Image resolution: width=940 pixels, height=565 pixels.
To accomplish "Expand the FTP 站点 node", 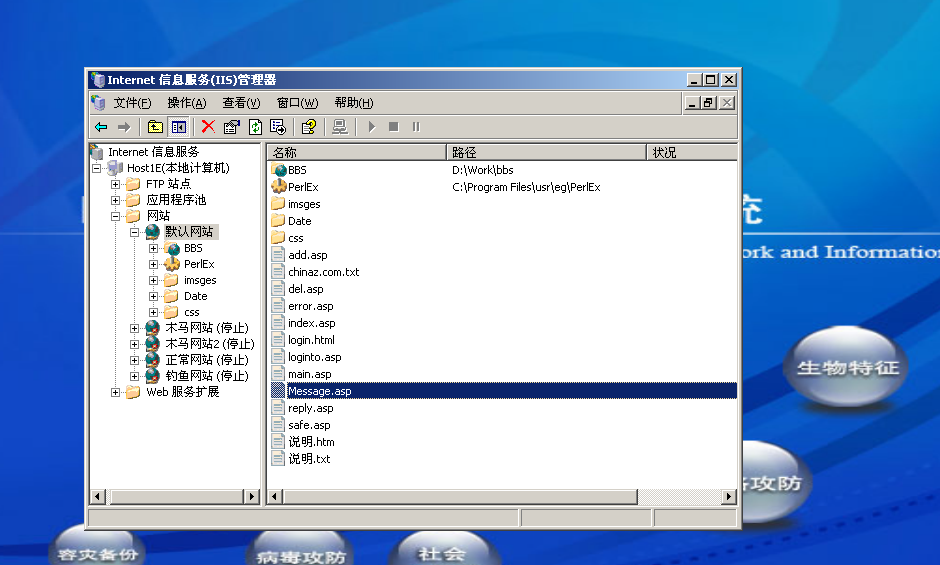I will click(x=116, y=184).
